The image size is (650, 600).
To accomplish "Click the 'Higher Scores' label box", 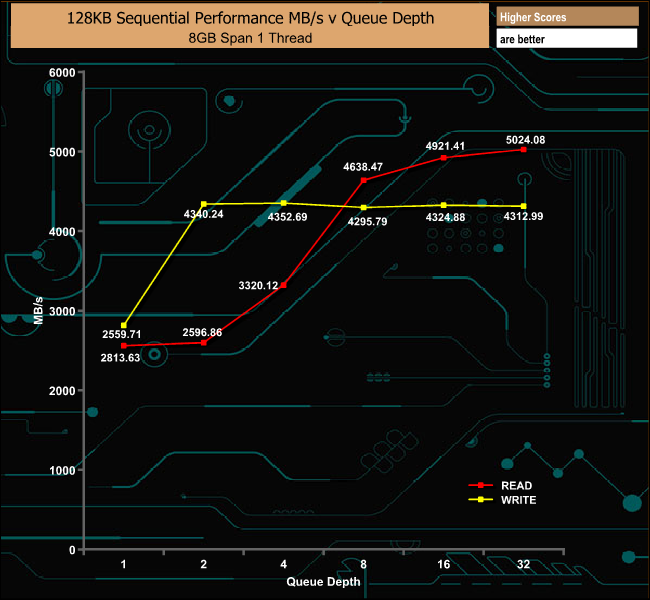I will click(567, 17).
